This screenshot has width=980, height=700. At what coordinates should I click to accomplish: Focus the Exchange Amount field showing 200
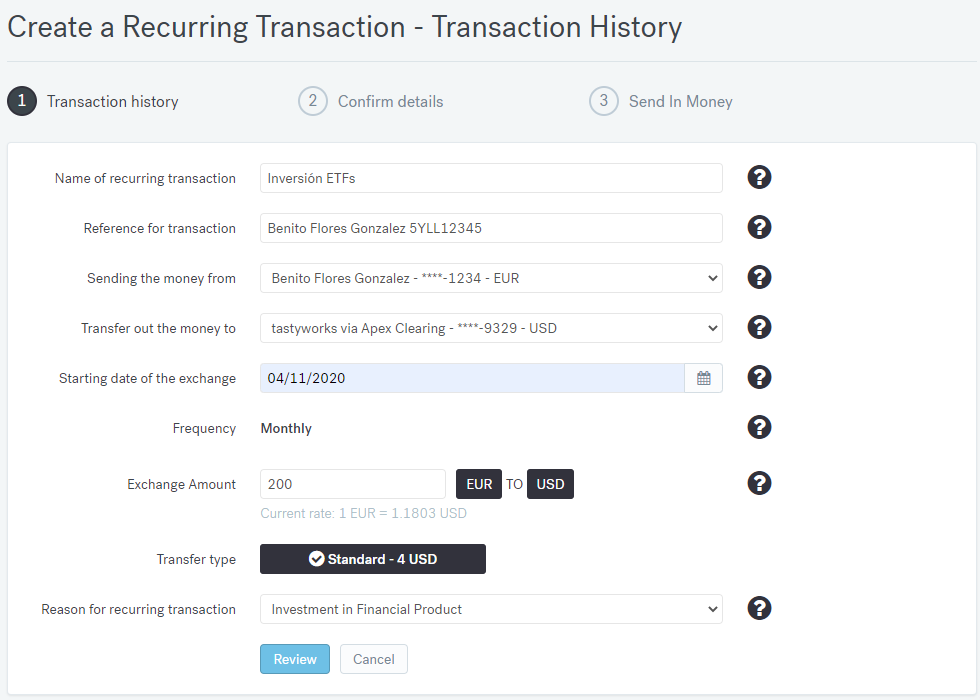tap(352, 484)
